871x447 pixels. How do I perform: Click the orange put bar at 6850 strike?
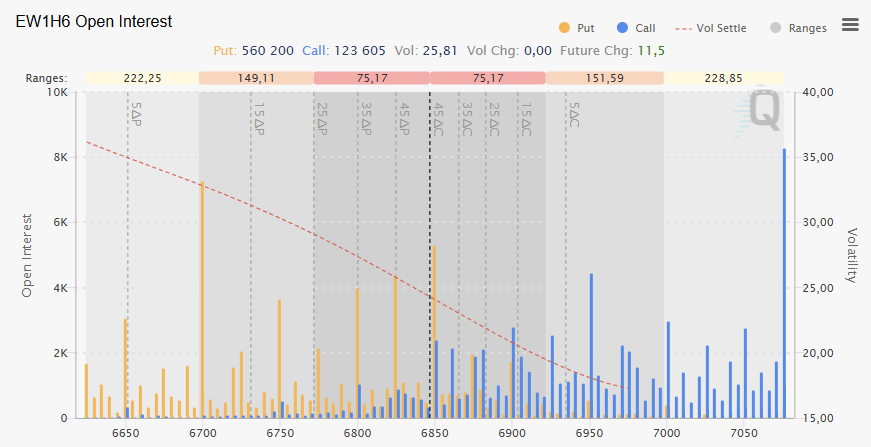[x=434, y=330]
